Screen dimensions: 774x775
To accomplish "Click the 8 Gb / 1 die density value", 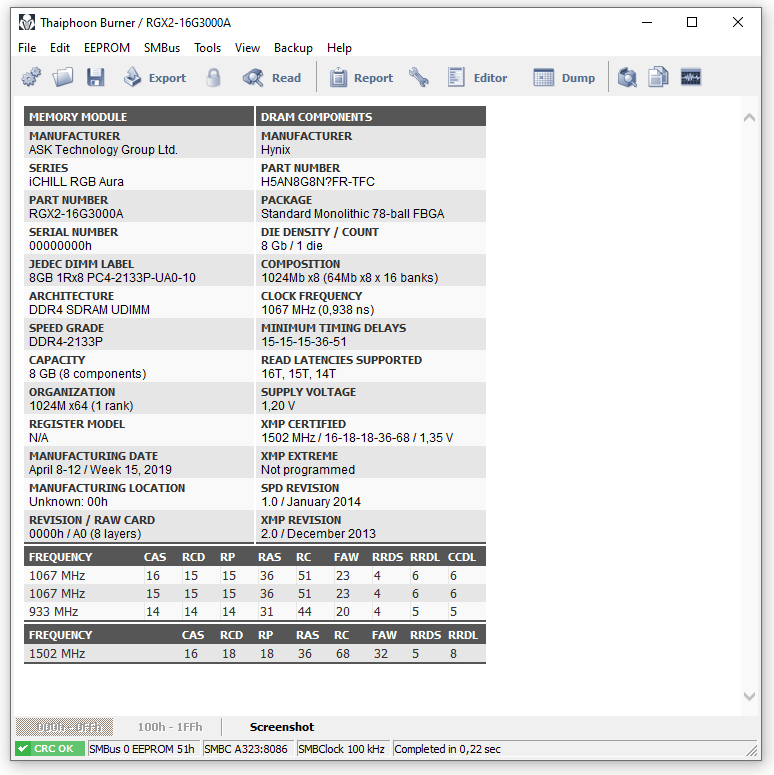I will pos(292,246).
